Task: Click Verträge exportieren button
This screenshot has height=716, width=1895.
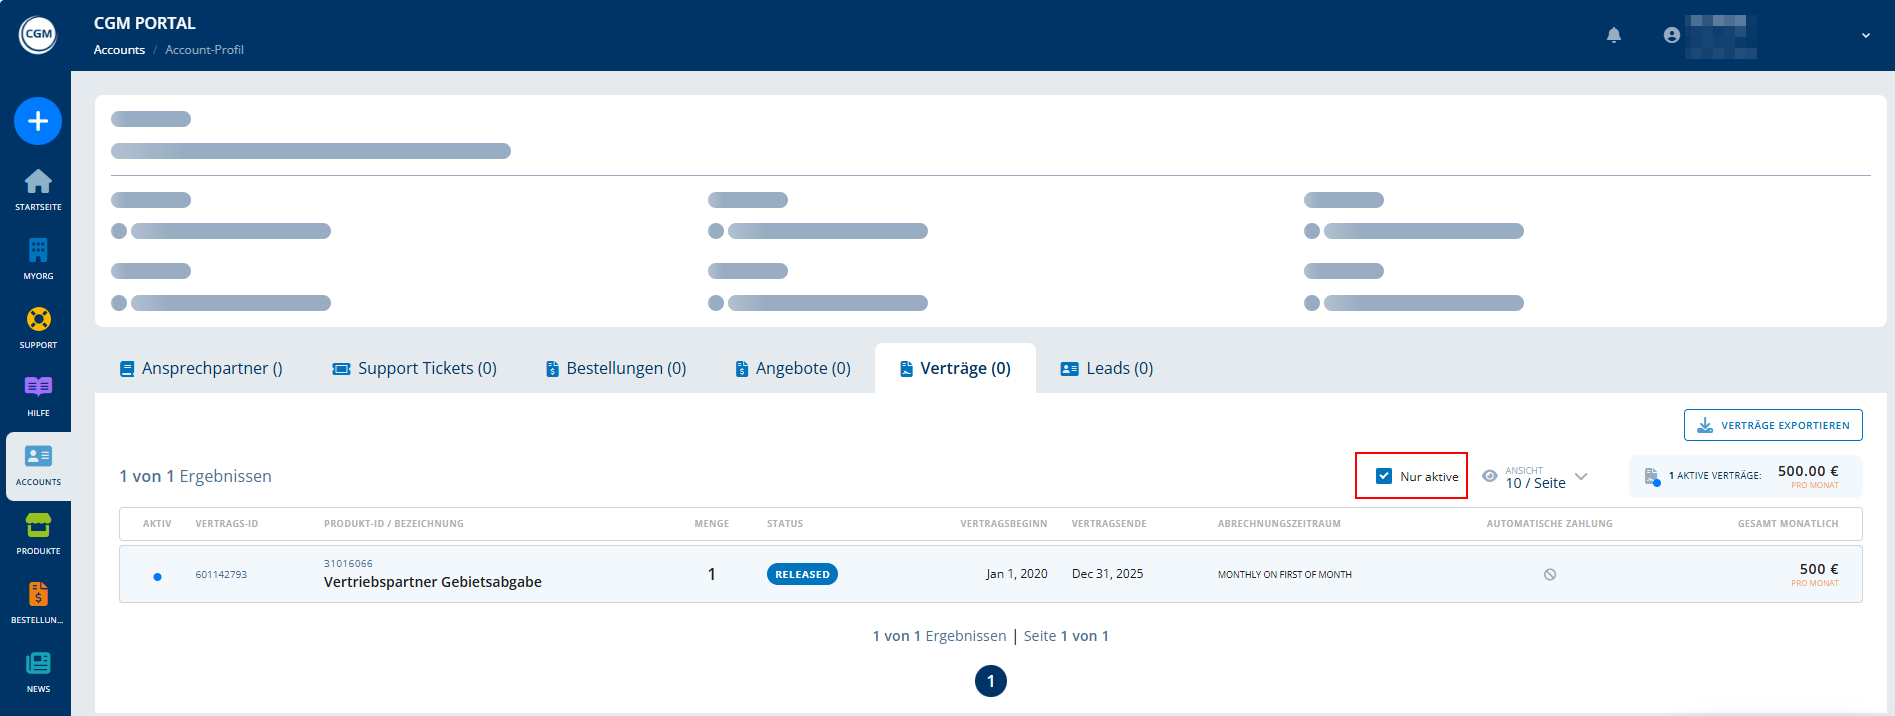Action: (x=1773, y=425)
